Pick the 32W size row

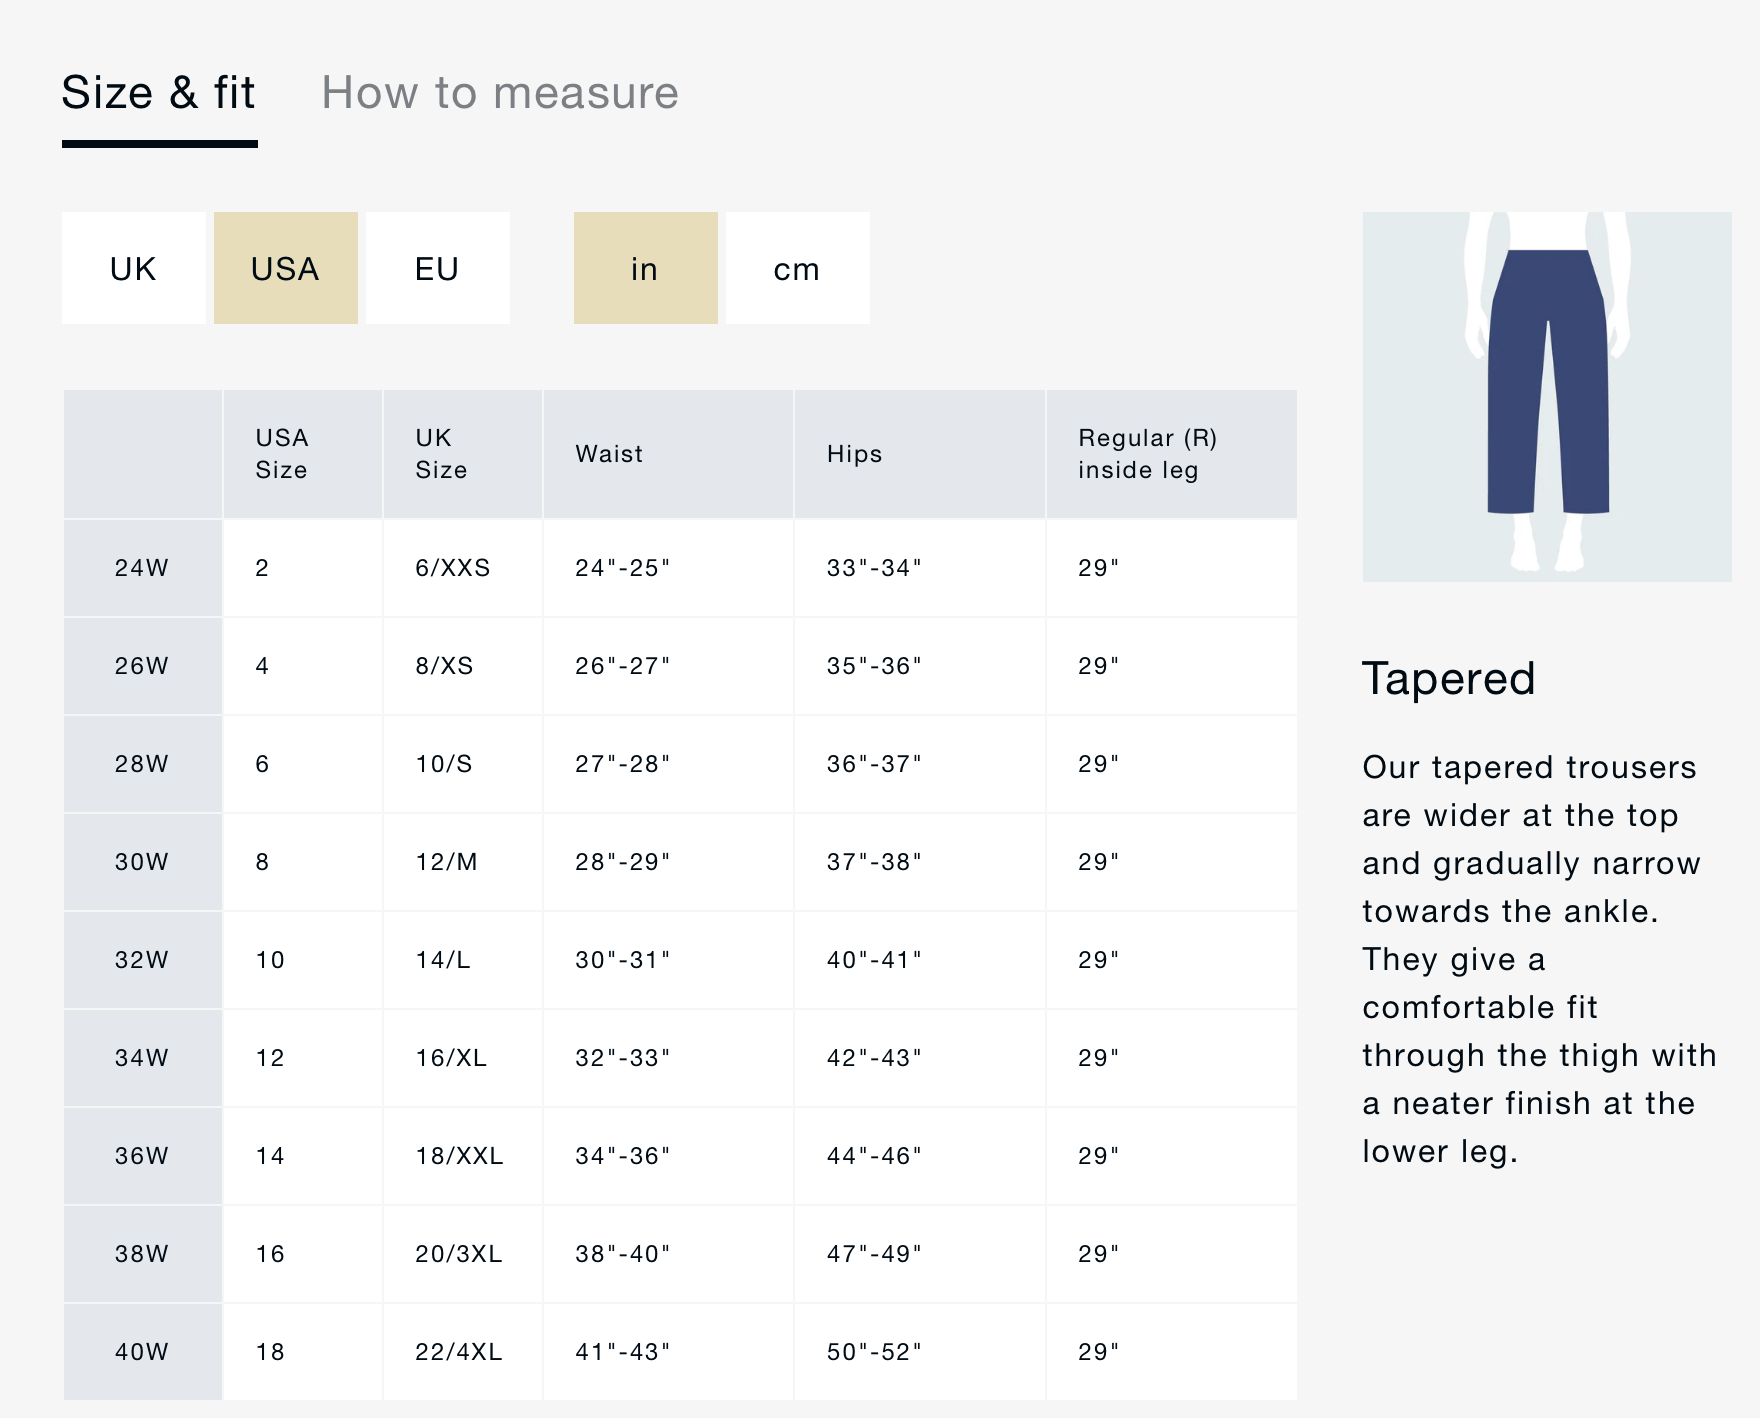[142, 960]
